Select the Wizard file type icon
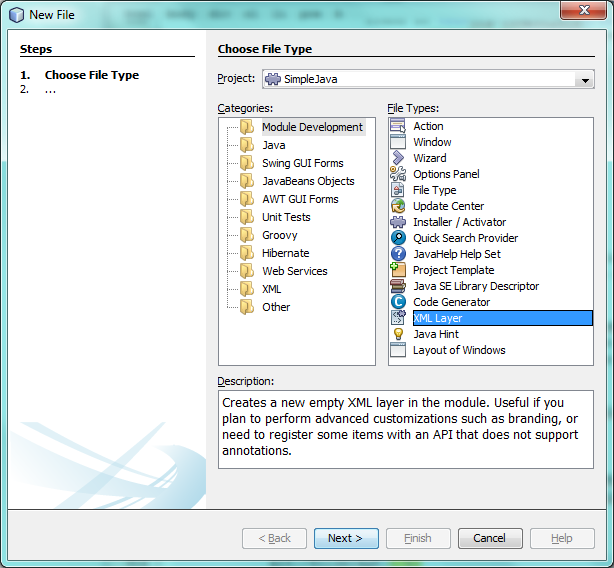The width and height of the screenshot is (614, 568). [x=397, y=158]
